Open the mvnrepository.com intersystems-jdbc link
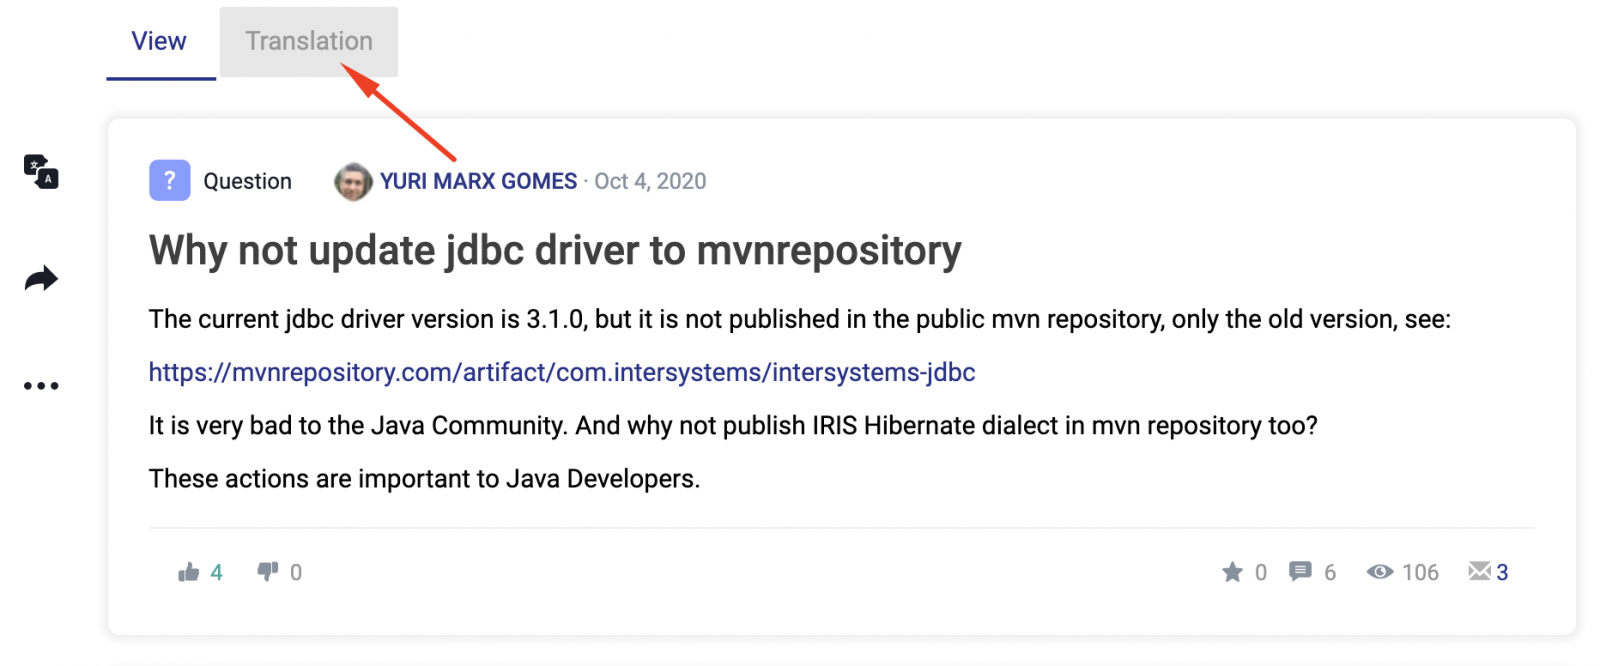This screenshot has width=1600, height=666. tap(561, 372)
